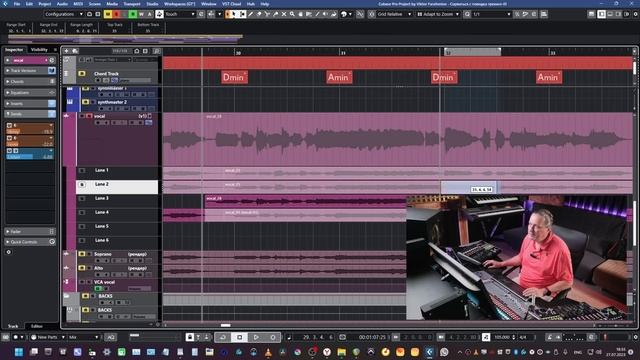Viewport: 640px width, 360px height.
Task: Open the track presets icon beside Add Track
Action: point(75,51)
